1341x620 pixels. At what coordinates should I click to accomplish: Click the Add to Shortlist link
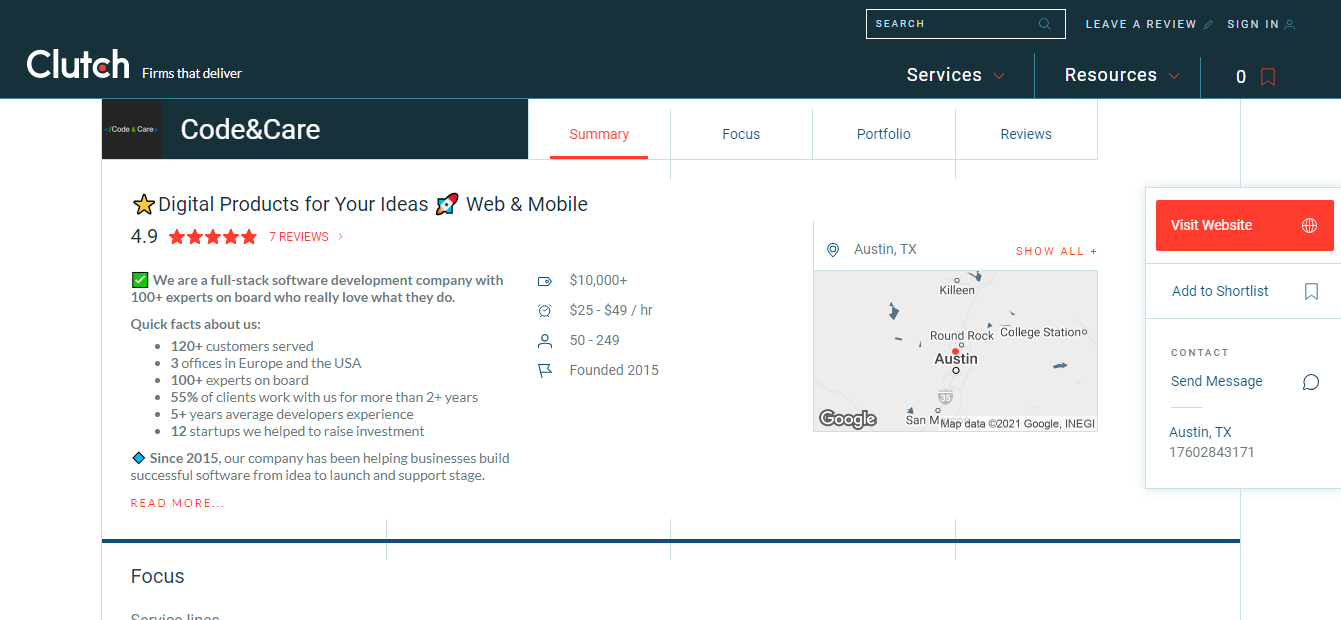click(x=1220, y=291)
